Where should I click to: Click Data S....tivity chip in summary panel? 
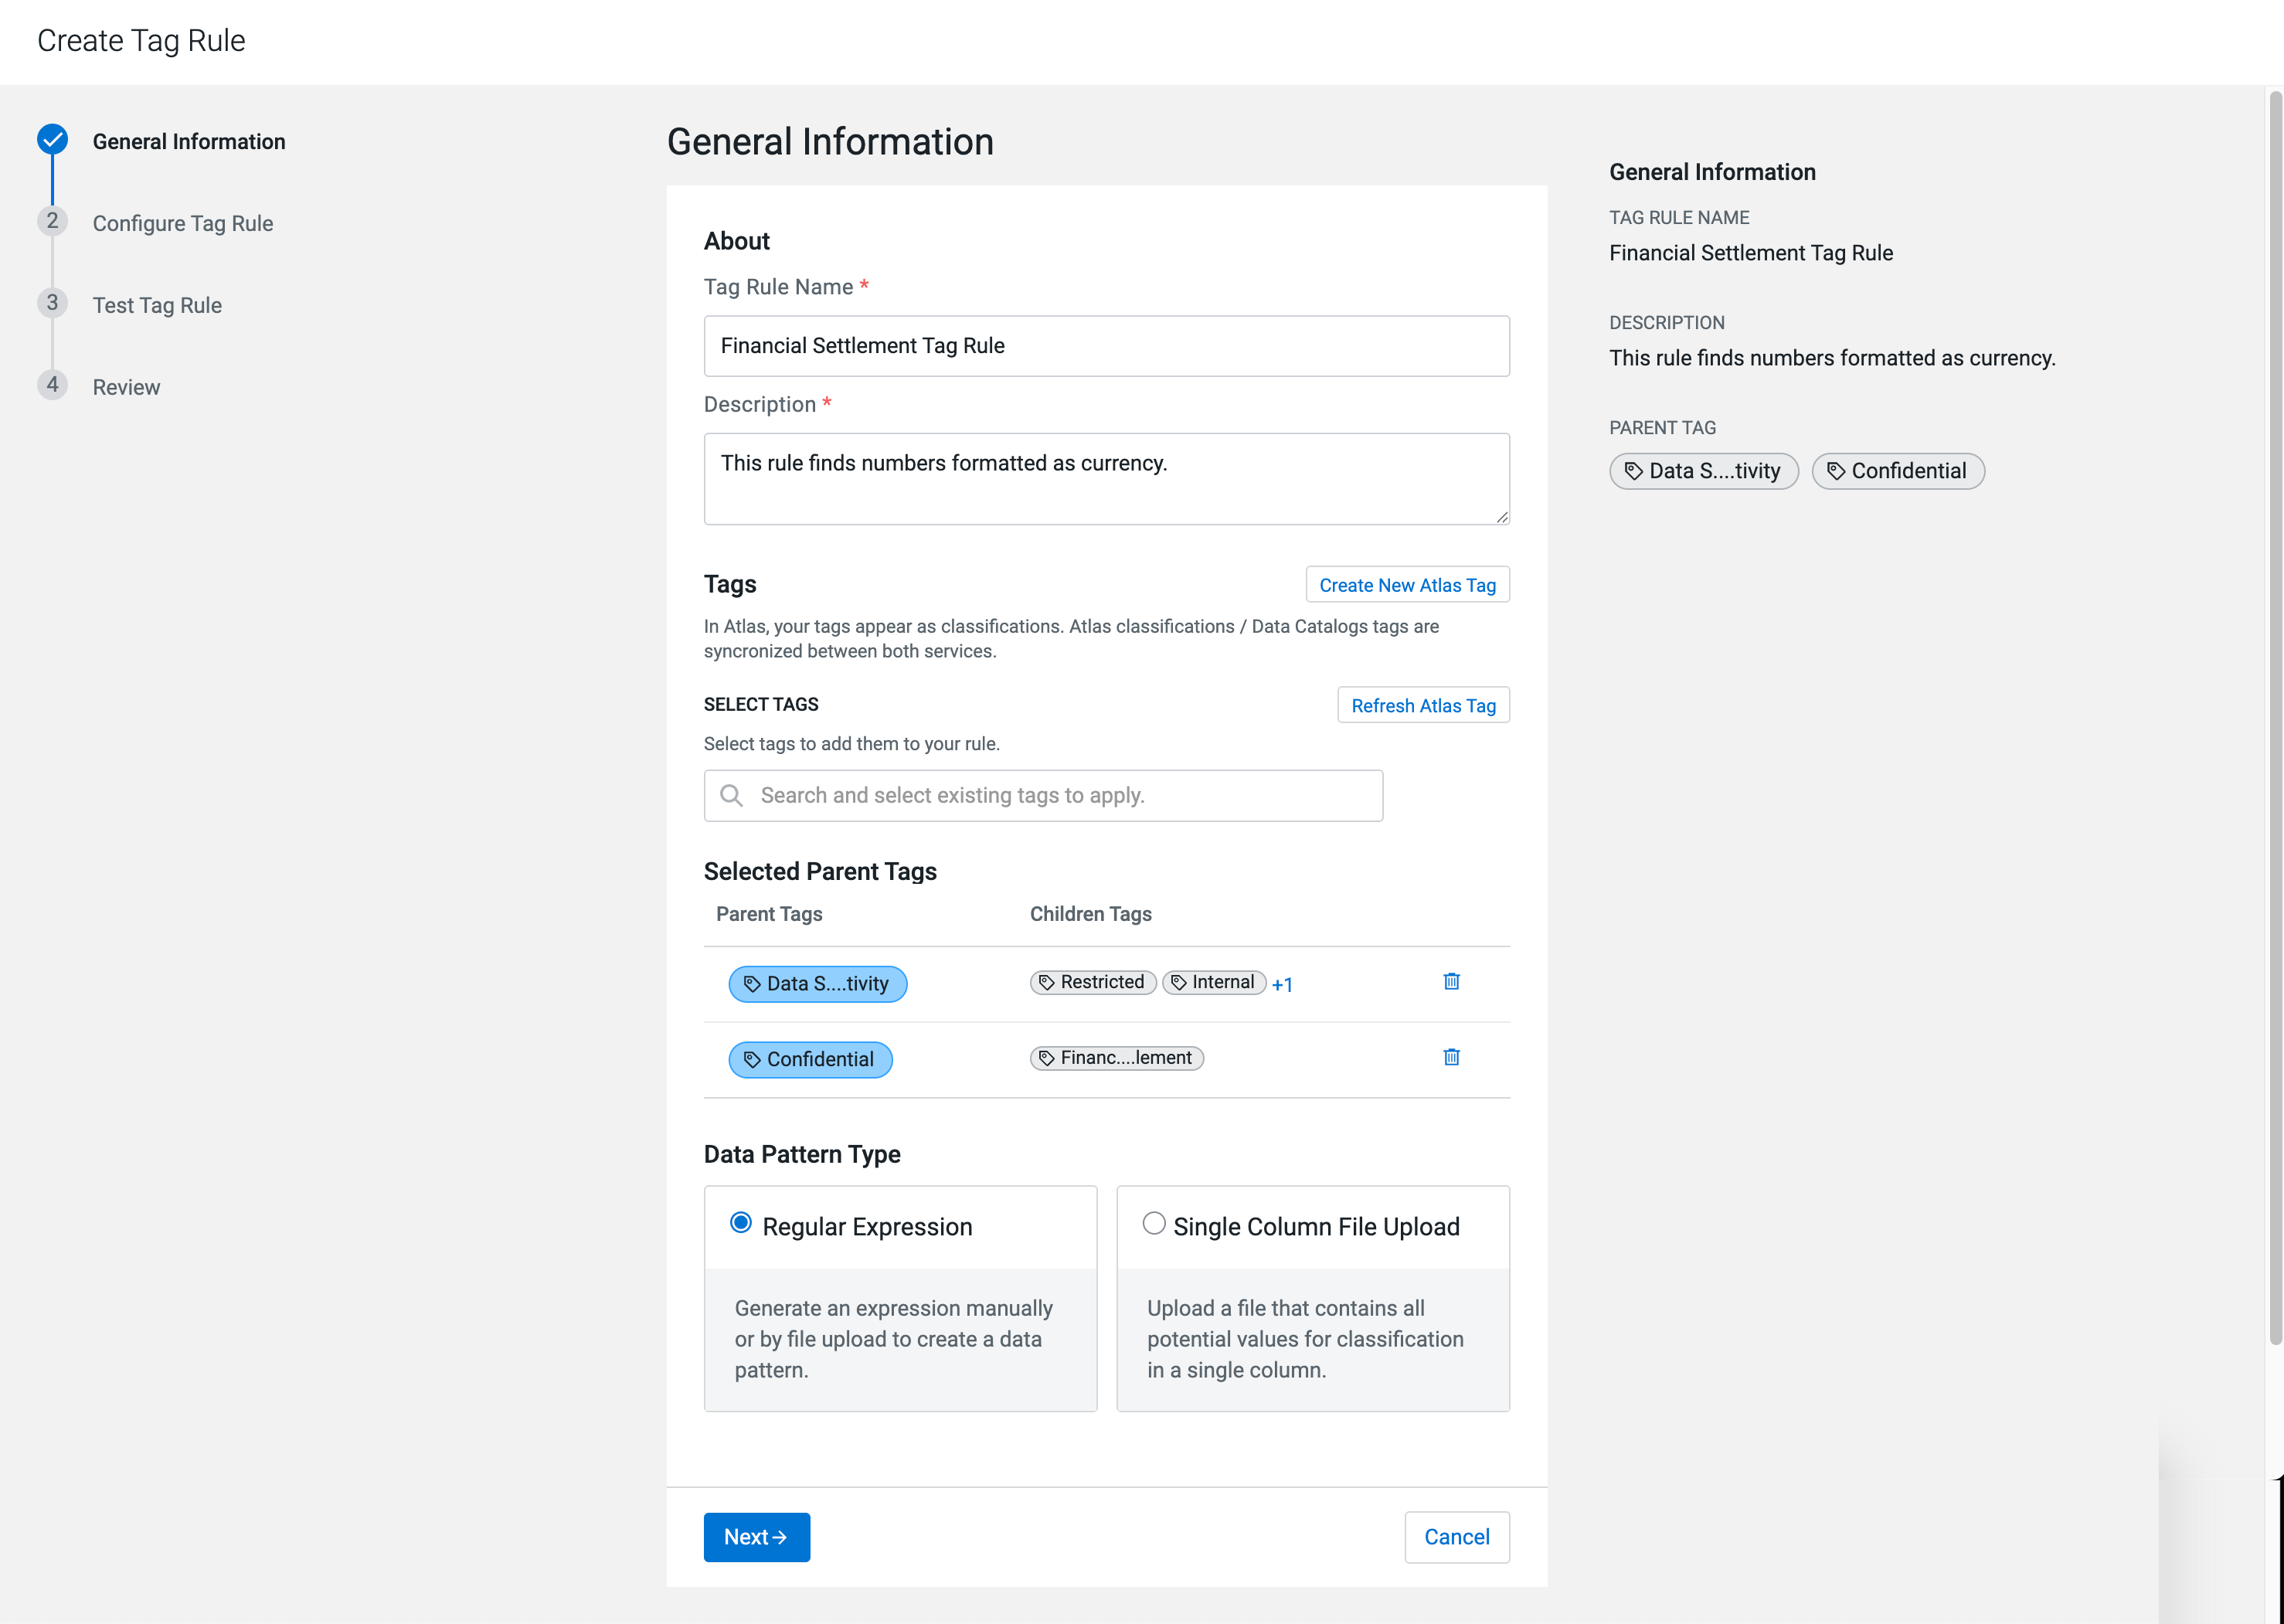[x=1703, y=471]
